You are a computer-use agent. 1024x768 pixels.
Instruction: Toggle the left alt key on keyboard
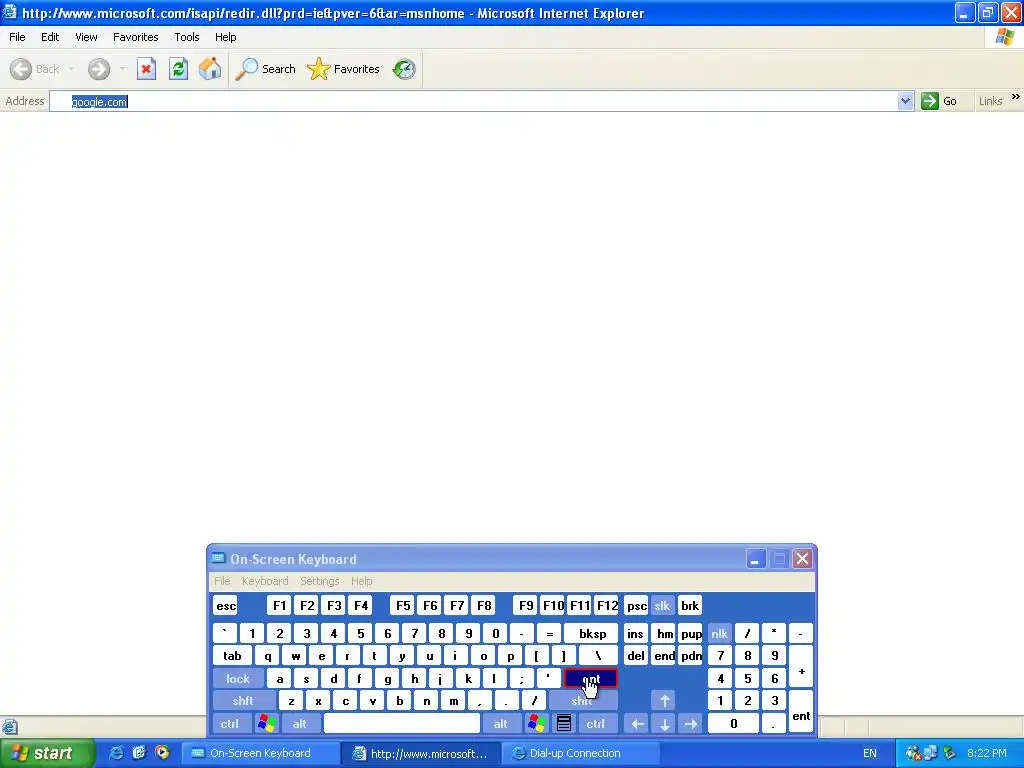pos(300,724)
